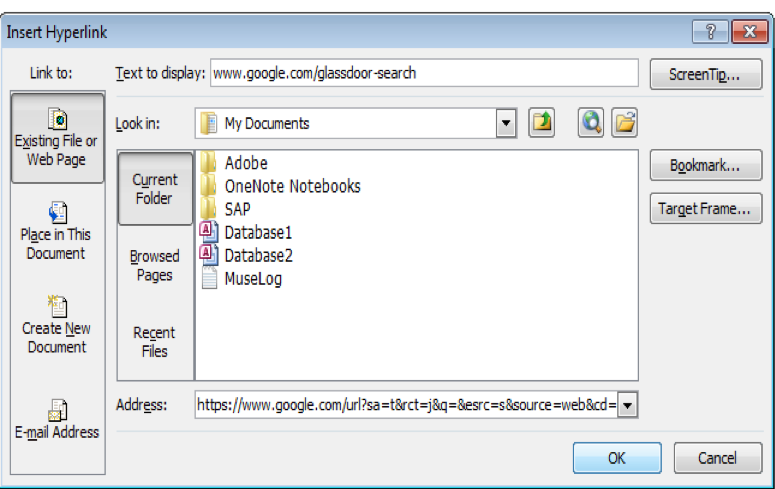Select the Database1 file in list
The image size is (775, 489).
point(258,232)
